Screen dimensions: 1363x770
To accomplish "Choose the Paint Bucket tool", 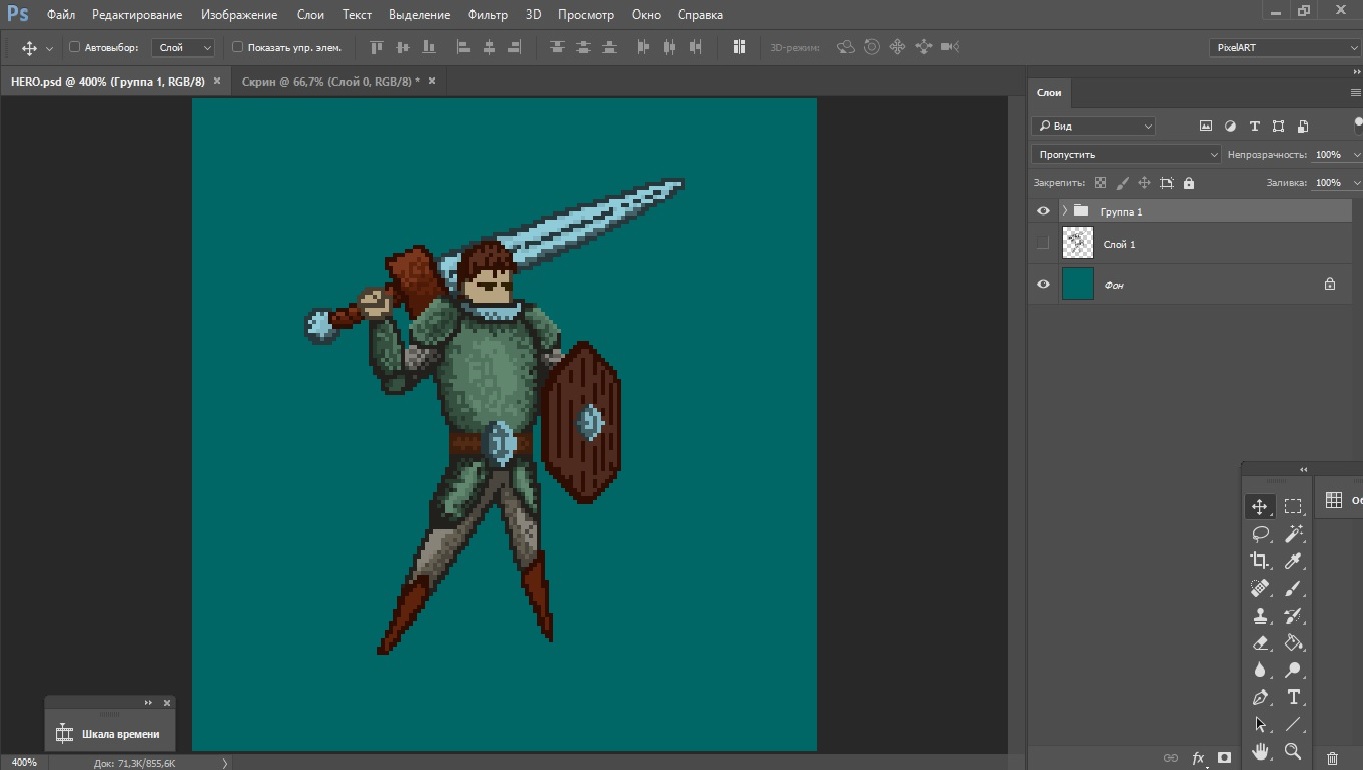I will click(1293, 643).
